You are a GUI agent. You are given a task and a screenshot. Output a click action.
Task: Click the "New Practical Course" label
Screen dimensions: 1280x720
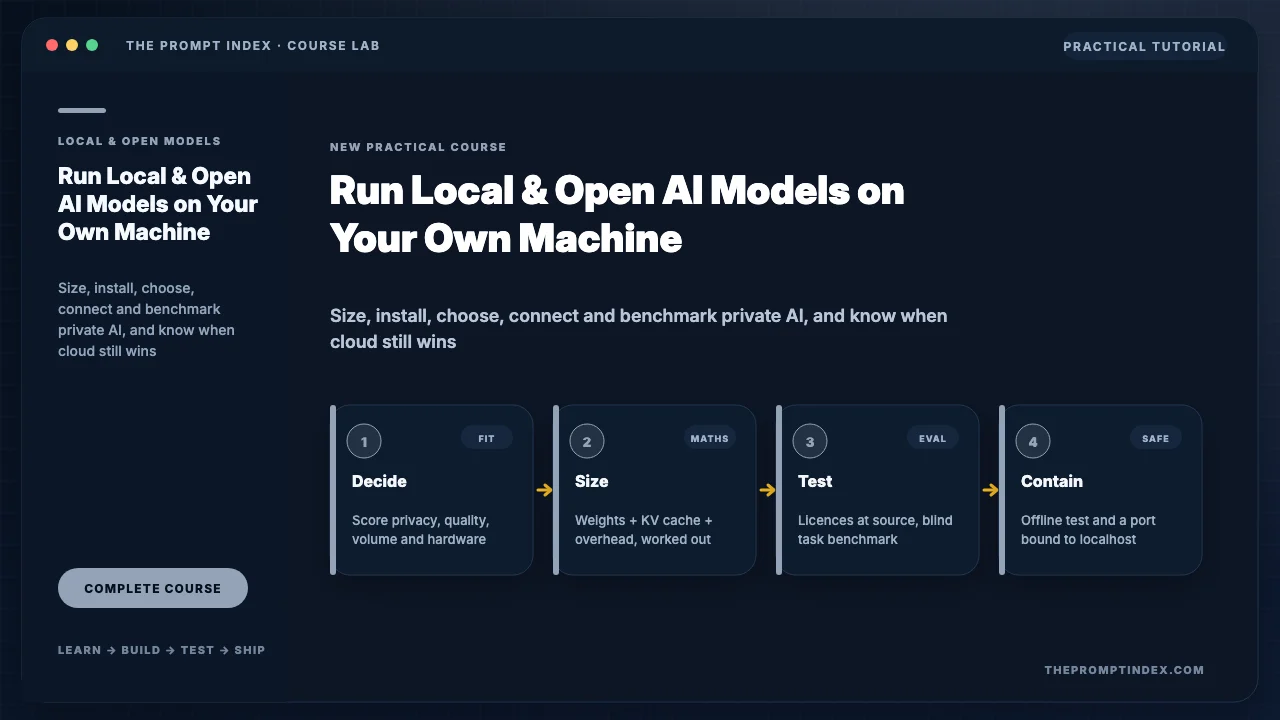coord(418,147)
